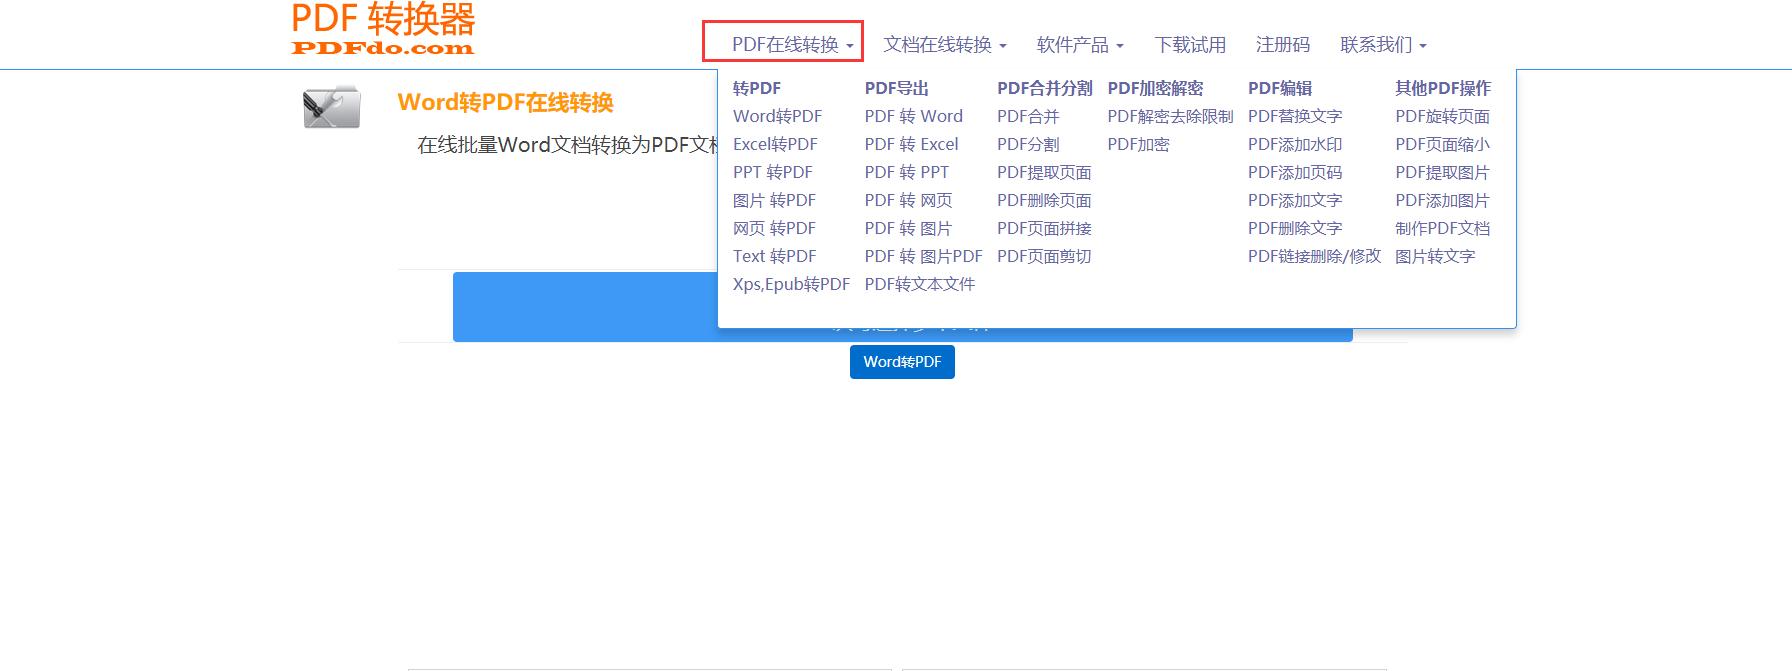
Task: Click the Word转PDF在线转换 page title
Action: [x=505, y=102]
